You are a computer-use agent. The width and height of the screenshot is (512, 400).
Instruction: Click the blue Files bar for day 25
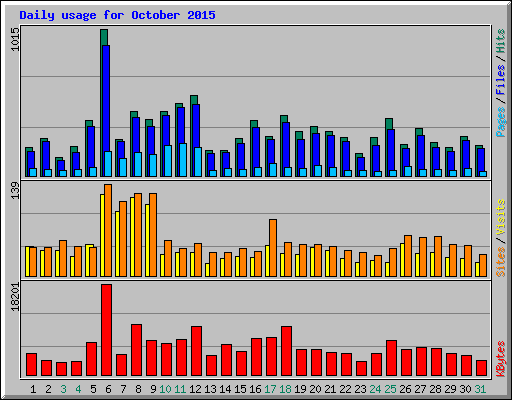click(391, 150)
